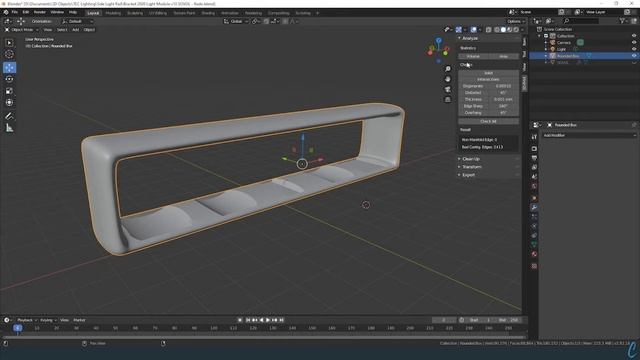The image size is (640, 360).
Task: Switch to rendered viewport shading
Action: (x=516, y=30)
